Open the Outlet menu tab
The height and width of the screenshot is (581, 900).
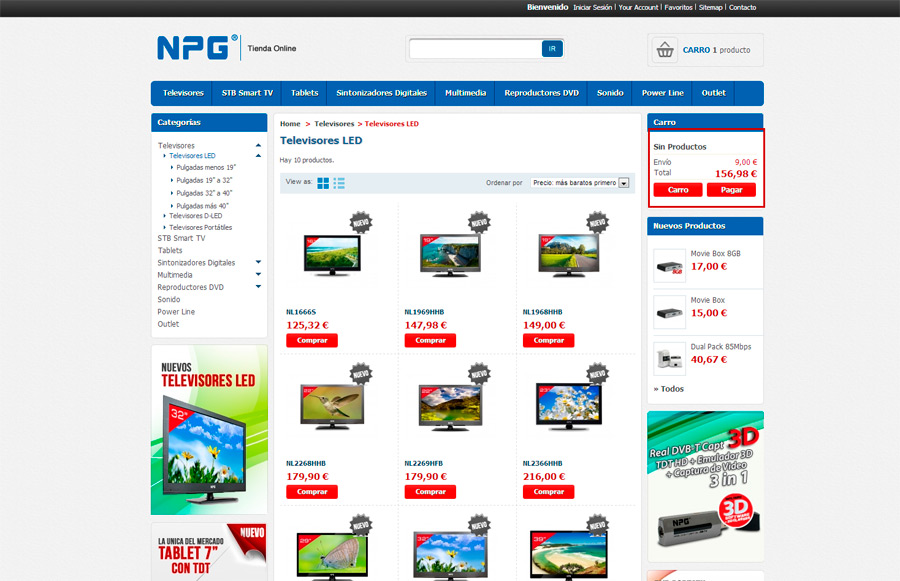click(713, 93)
